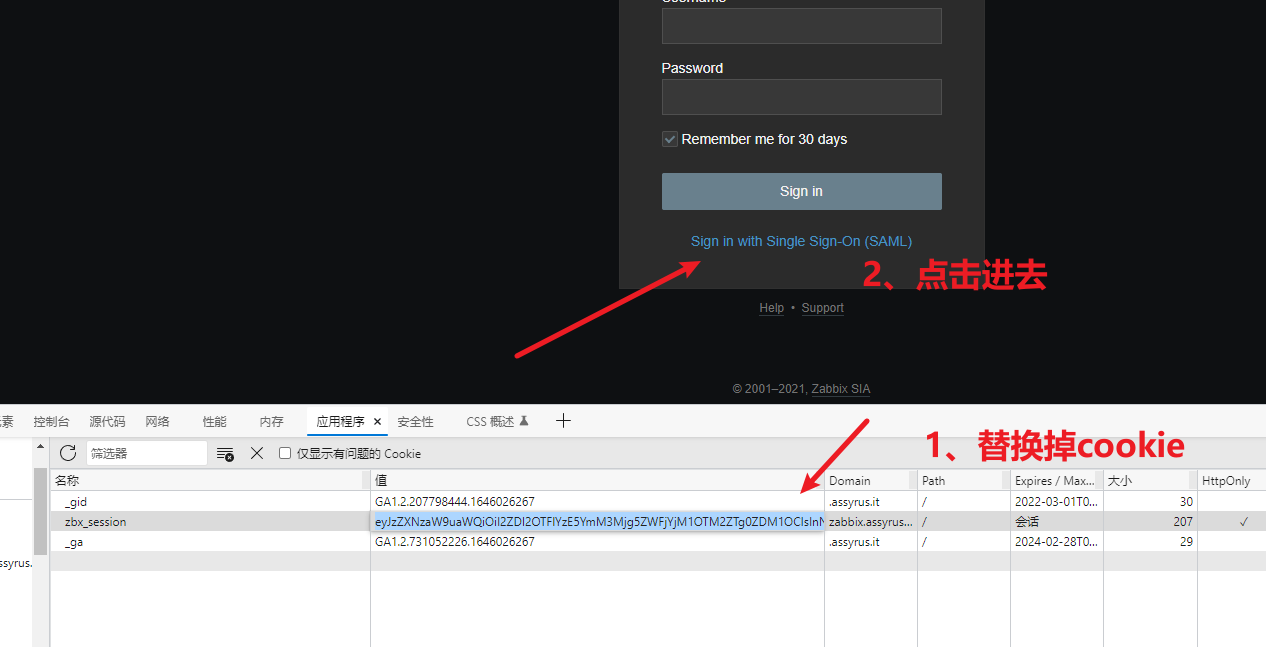Toggle Remember me for 30 days

point(670,139)
